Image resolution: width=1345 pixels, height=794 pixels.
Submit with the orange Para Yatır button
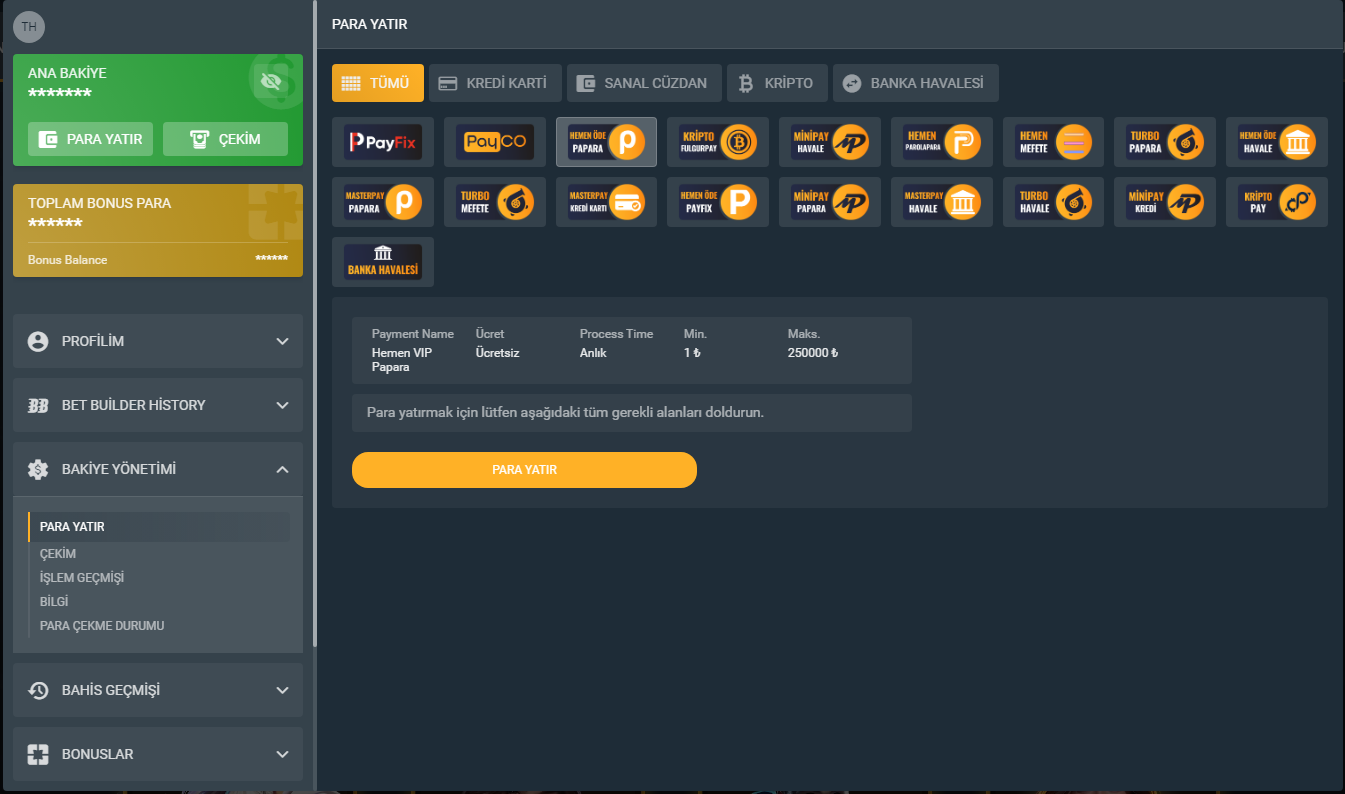(x=524, y=470)
